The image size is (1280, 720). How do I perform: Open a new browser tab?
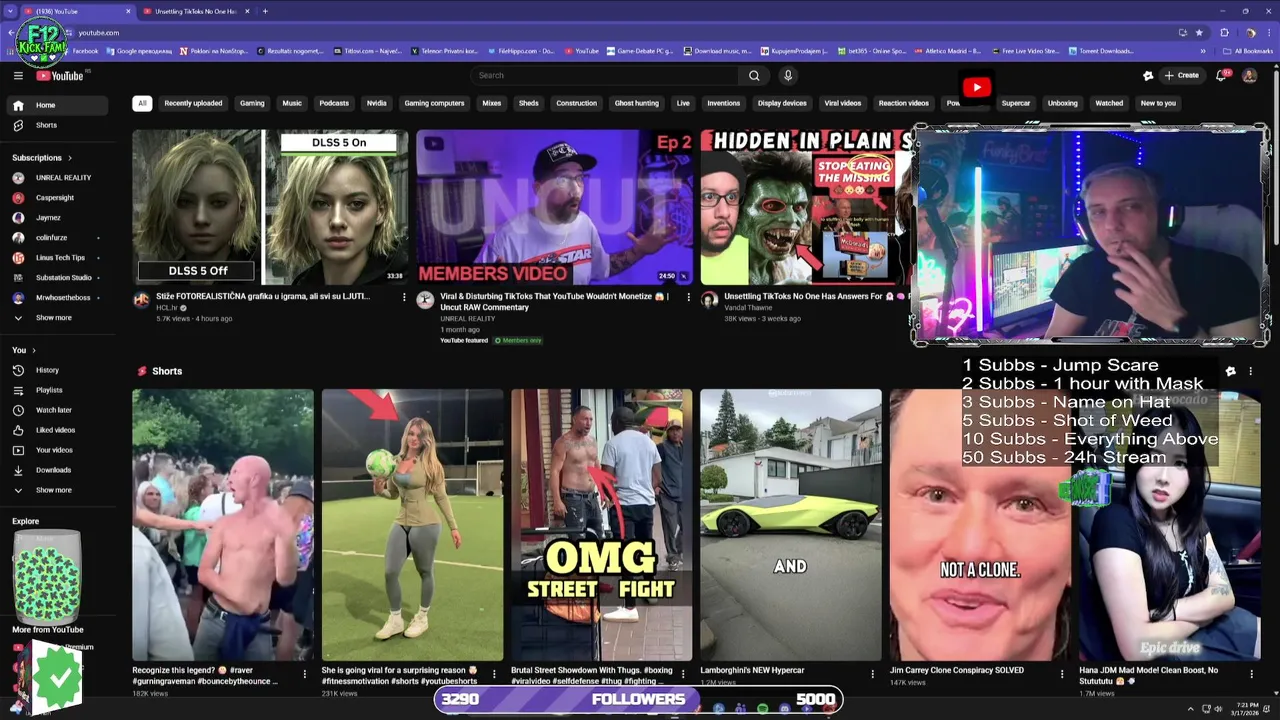point(265,11)
